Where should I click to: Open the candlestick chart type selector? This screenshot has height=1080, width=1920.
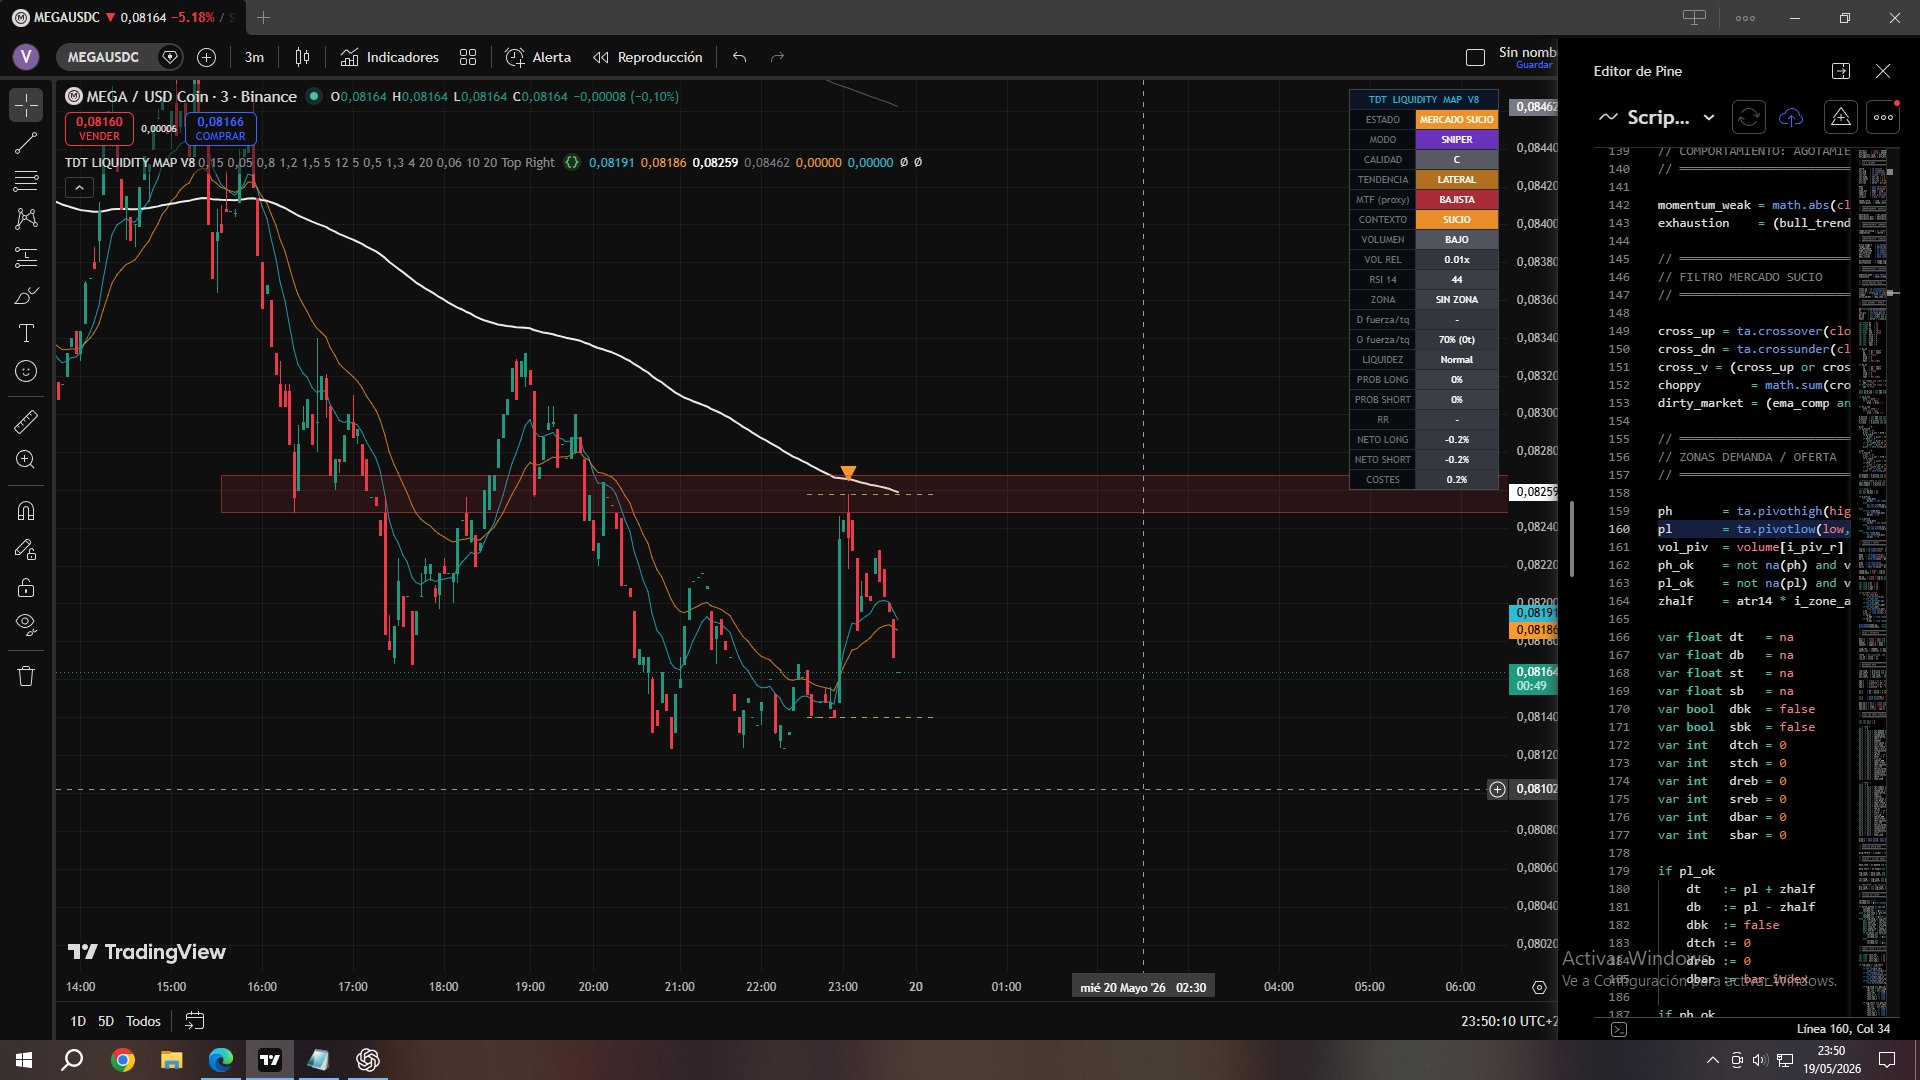(303, 57)
